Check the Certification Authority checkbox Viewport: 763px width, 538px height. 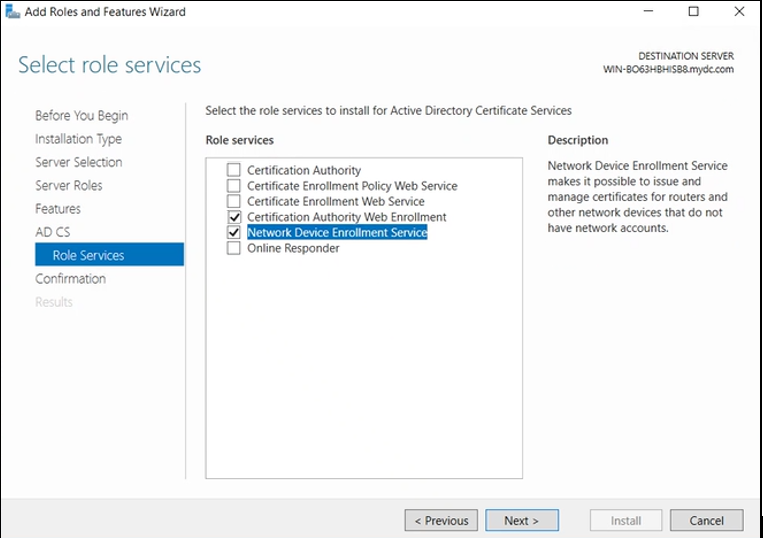(x=234, y=170)
